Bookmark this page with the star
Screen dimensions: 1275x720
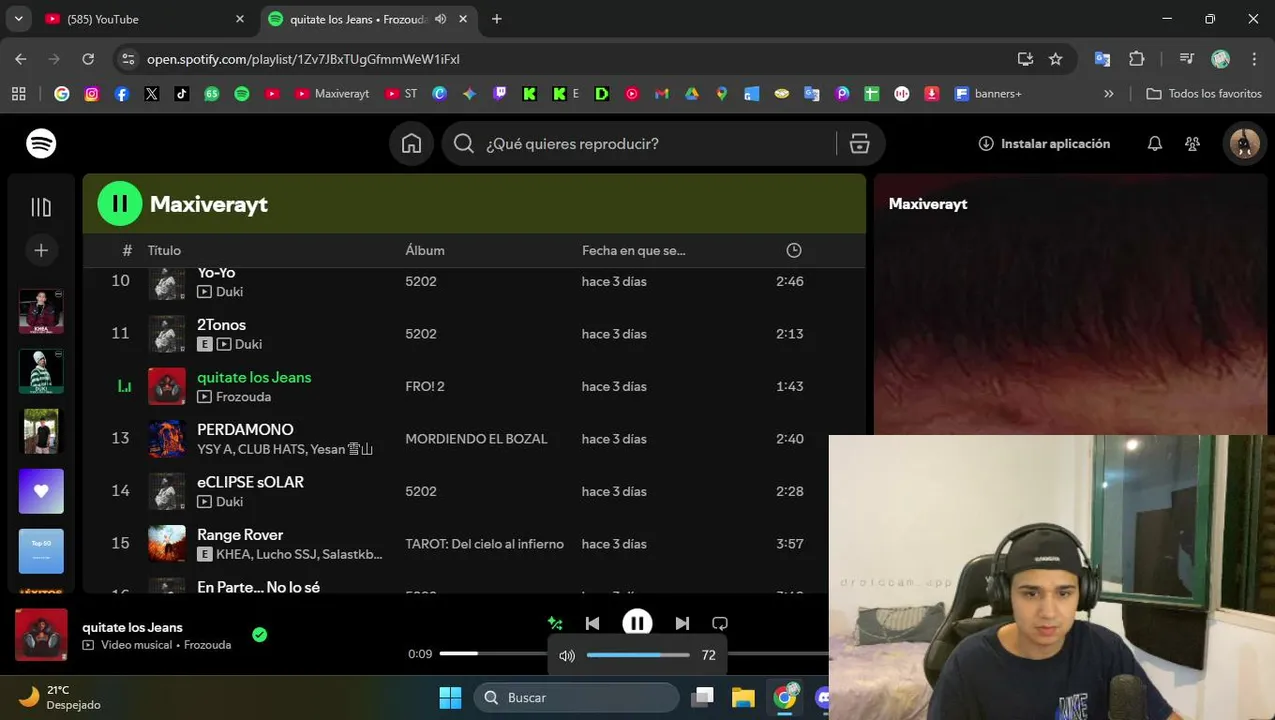click(x=1055, y=59)
